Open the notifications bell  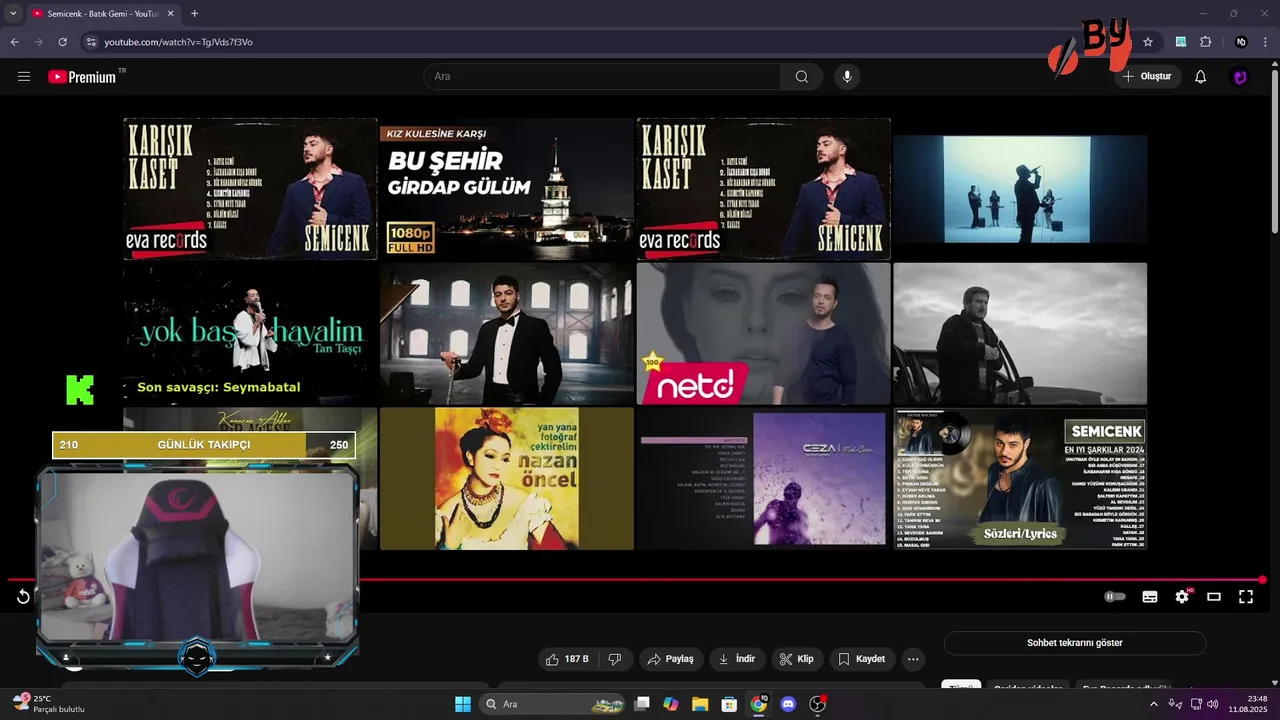(1201, 77)
